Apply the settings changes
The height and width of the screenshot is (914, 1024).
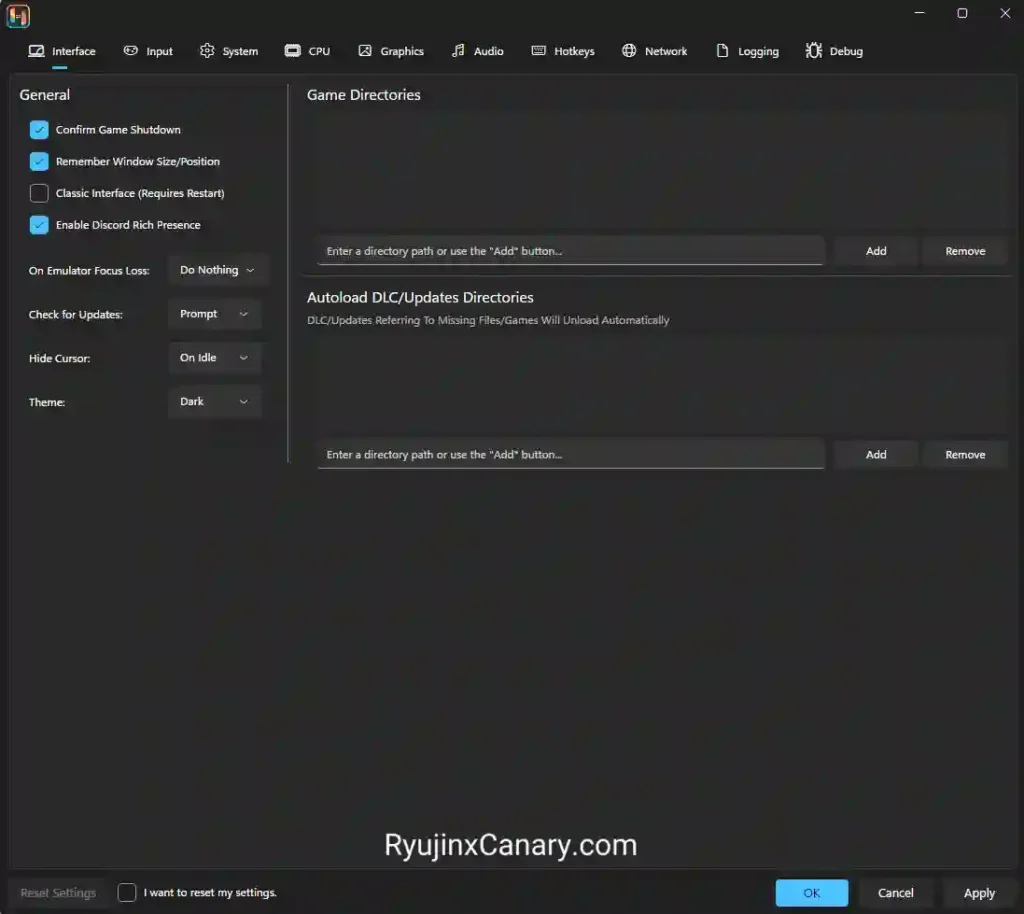[x=979, y=892]
